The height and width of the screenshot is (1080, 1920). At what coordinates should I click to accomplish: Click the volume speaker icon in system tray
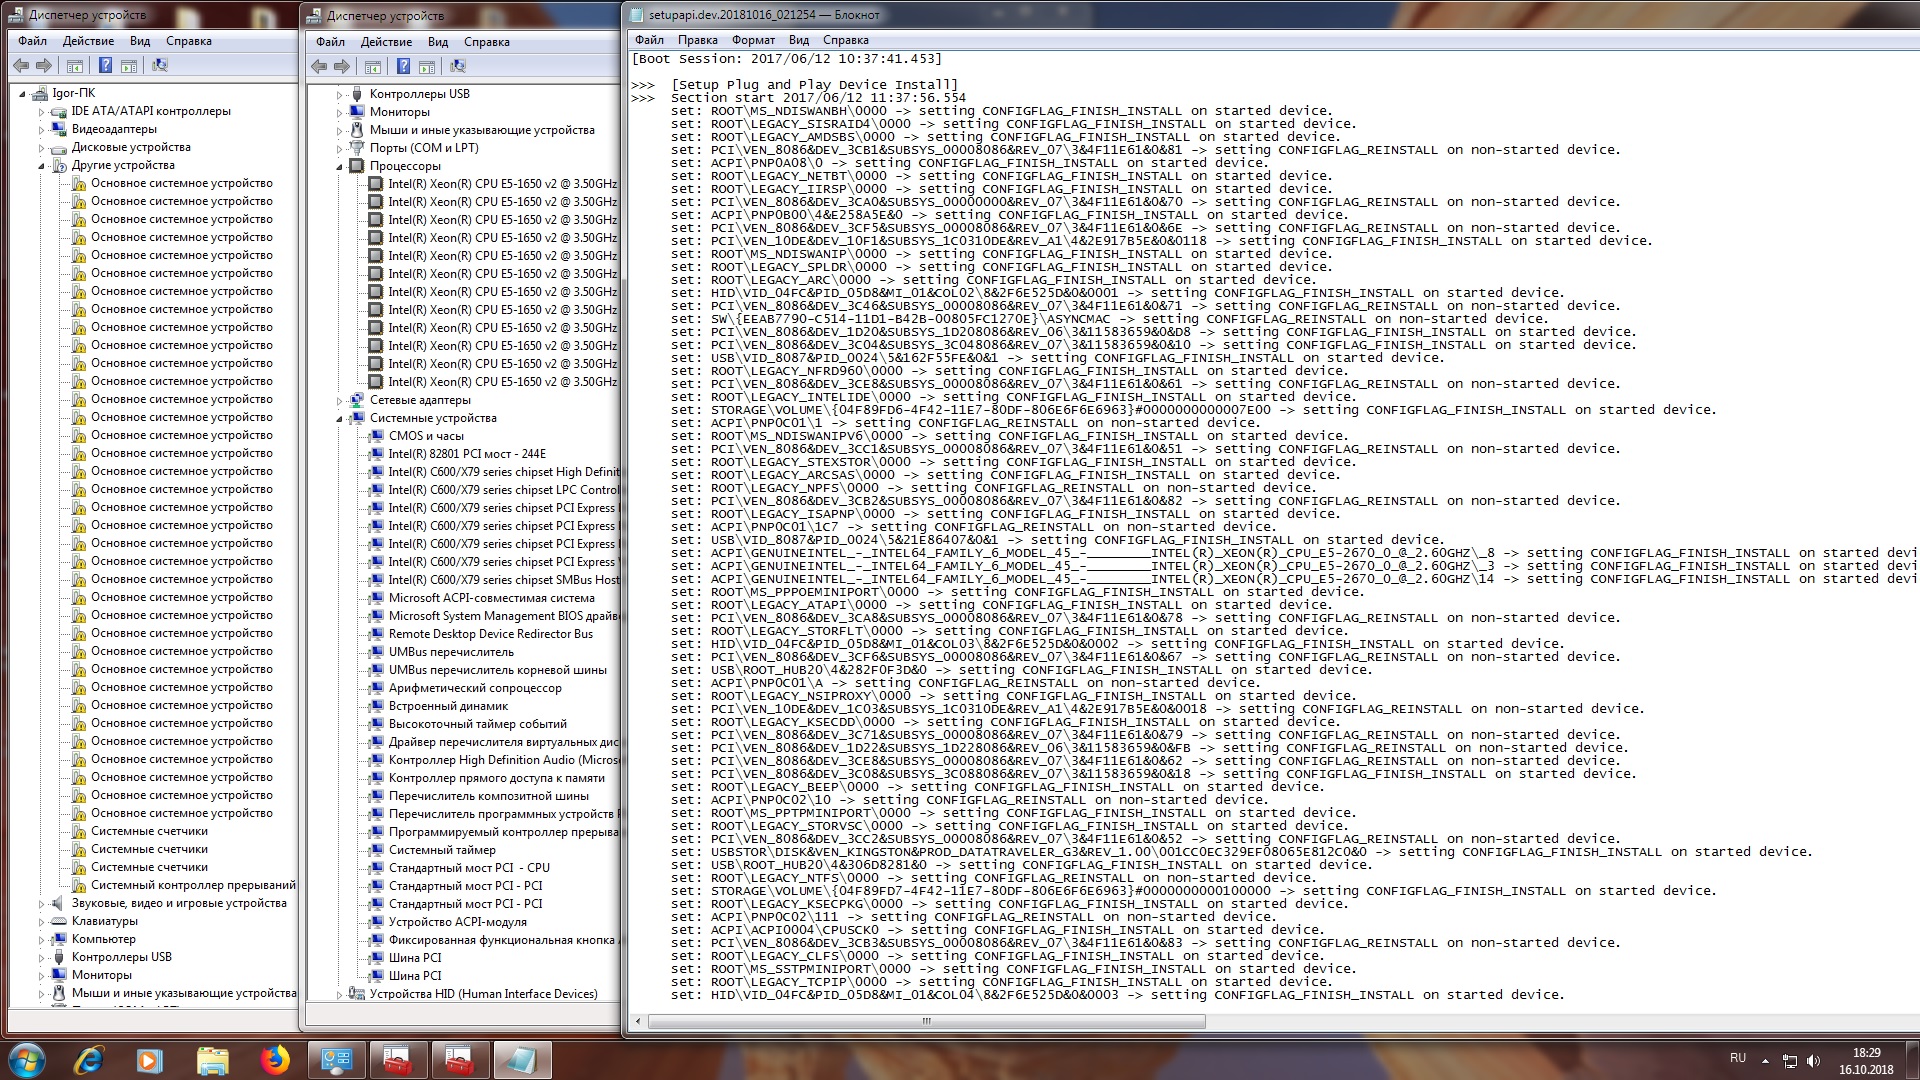1814,1061
